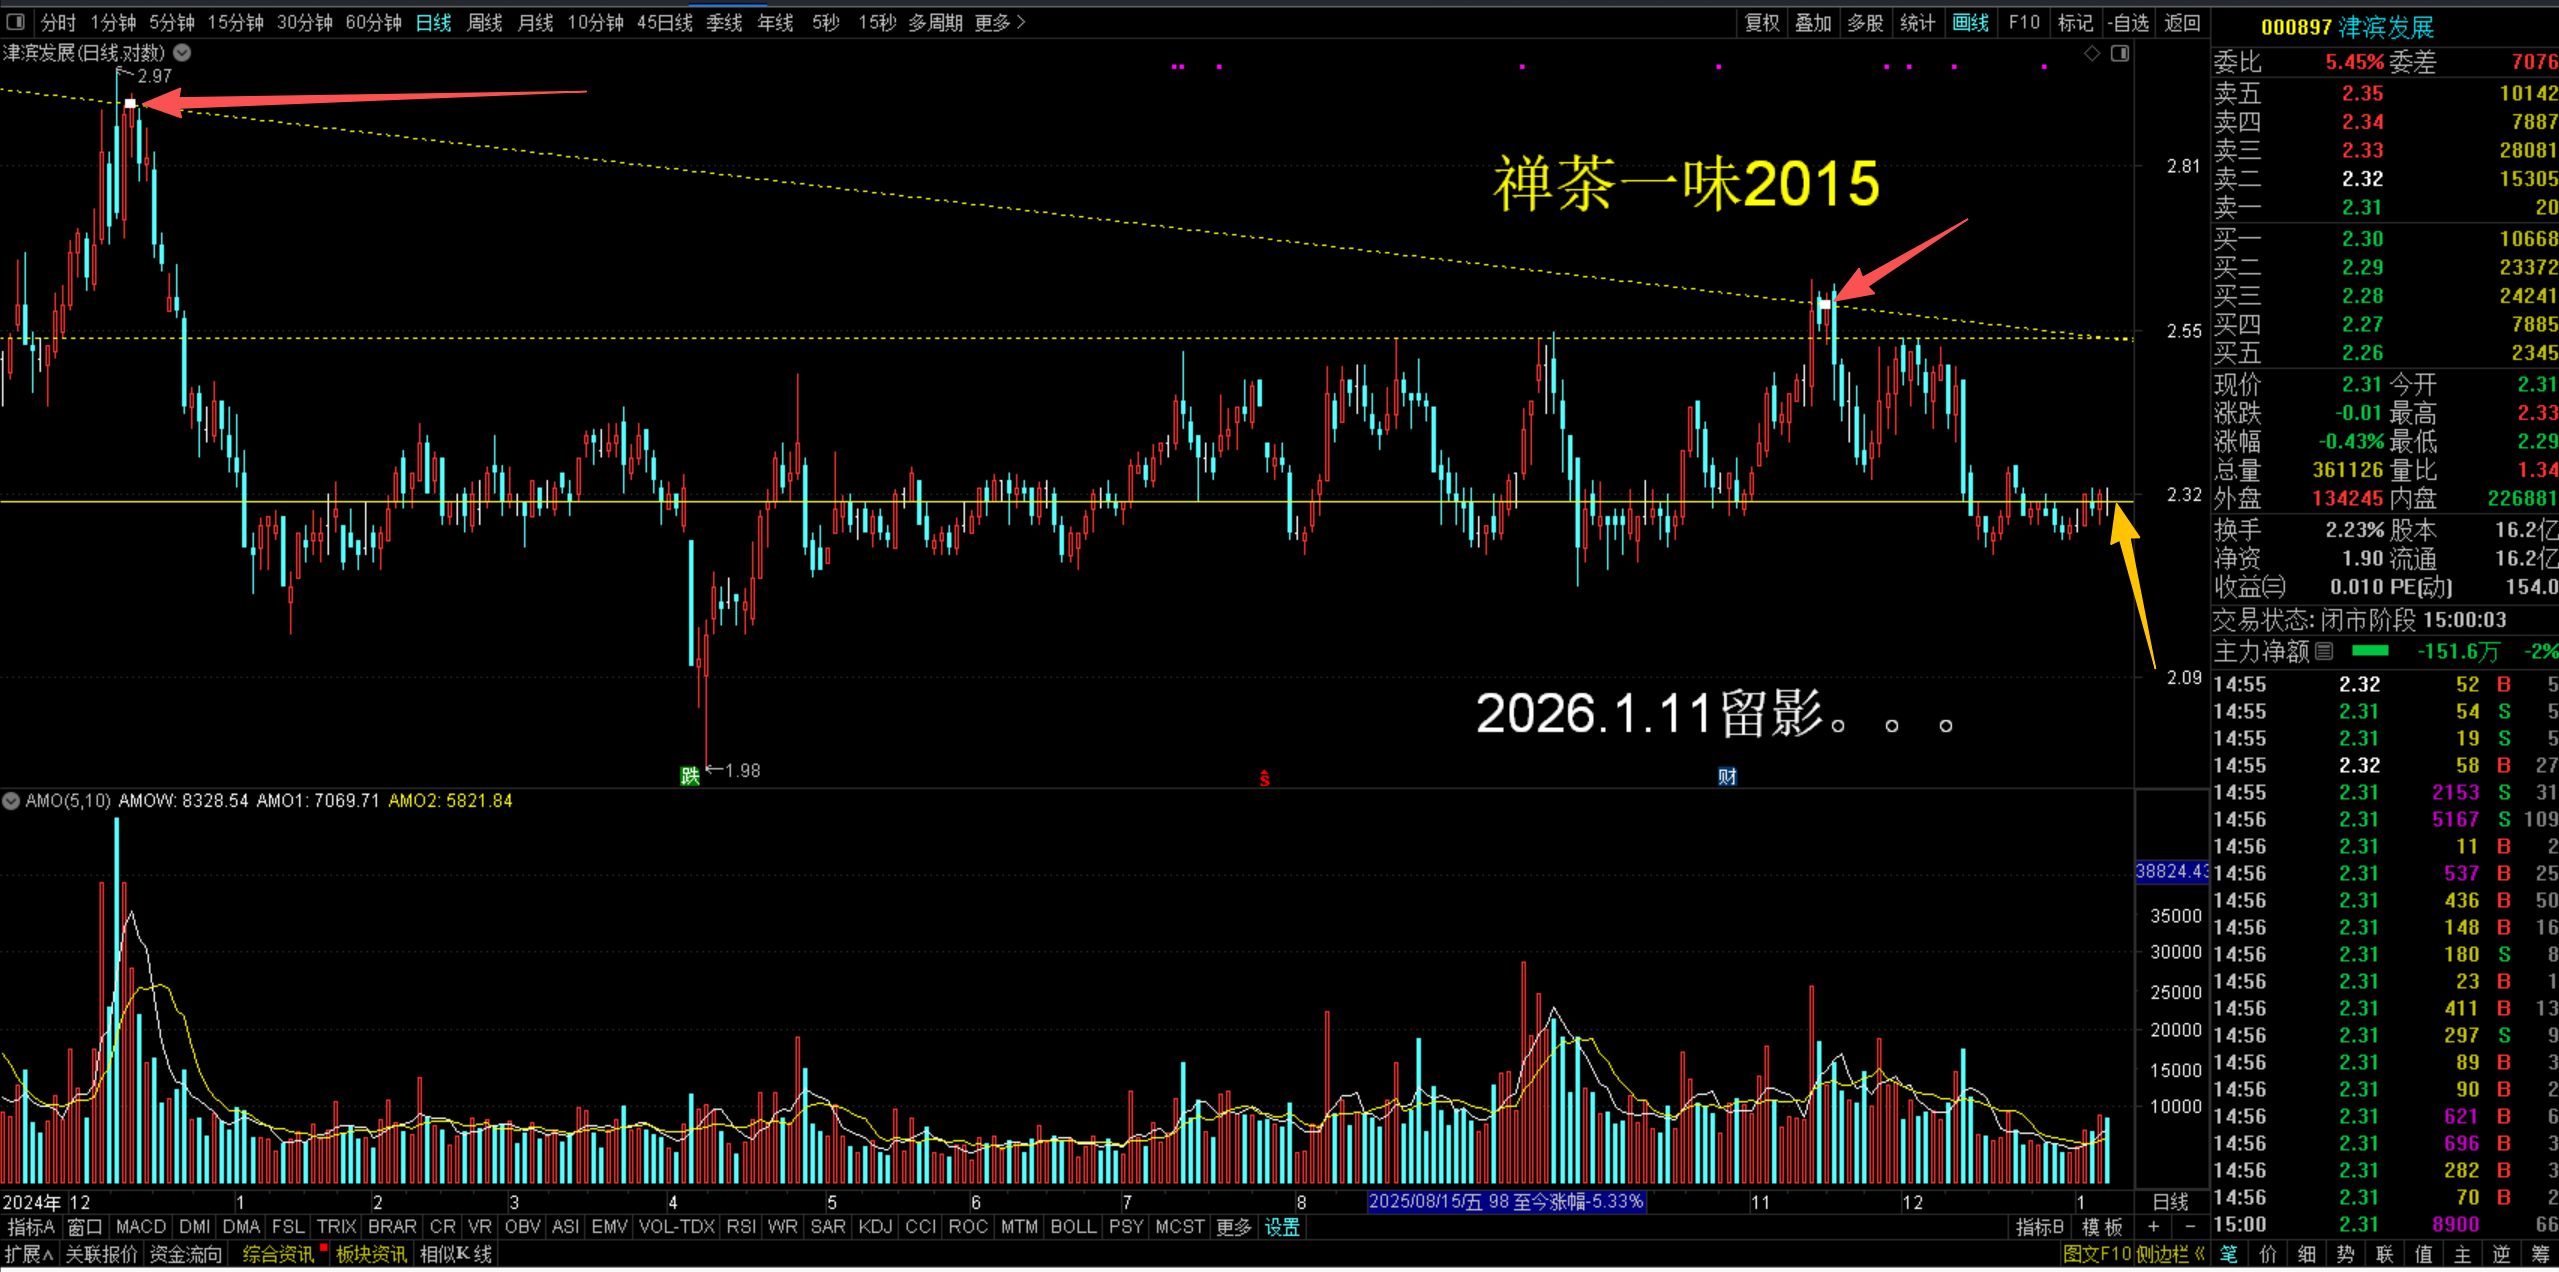Click the 设置 settings button in indicator bar
Viewport: 2559px width, 1272px height.
[x=1282, y=1226]
